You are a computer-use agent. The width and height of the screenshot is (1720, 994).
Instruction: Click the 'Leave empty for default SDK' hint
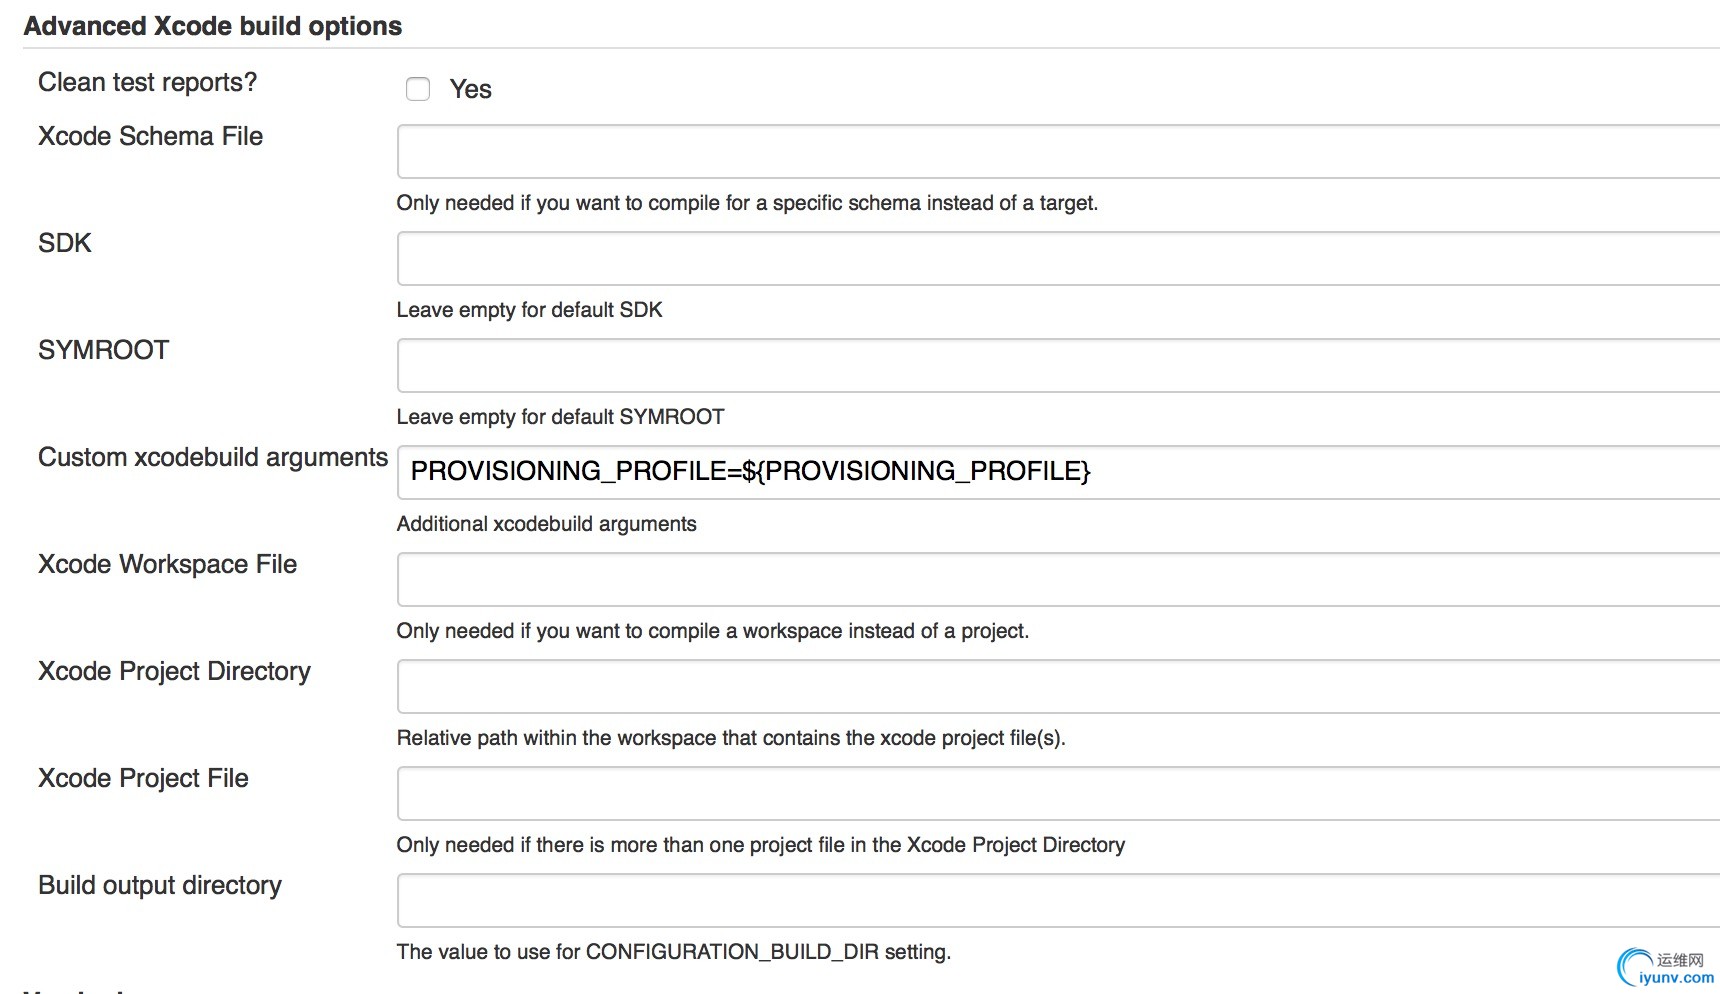click(x=529, y=310)
